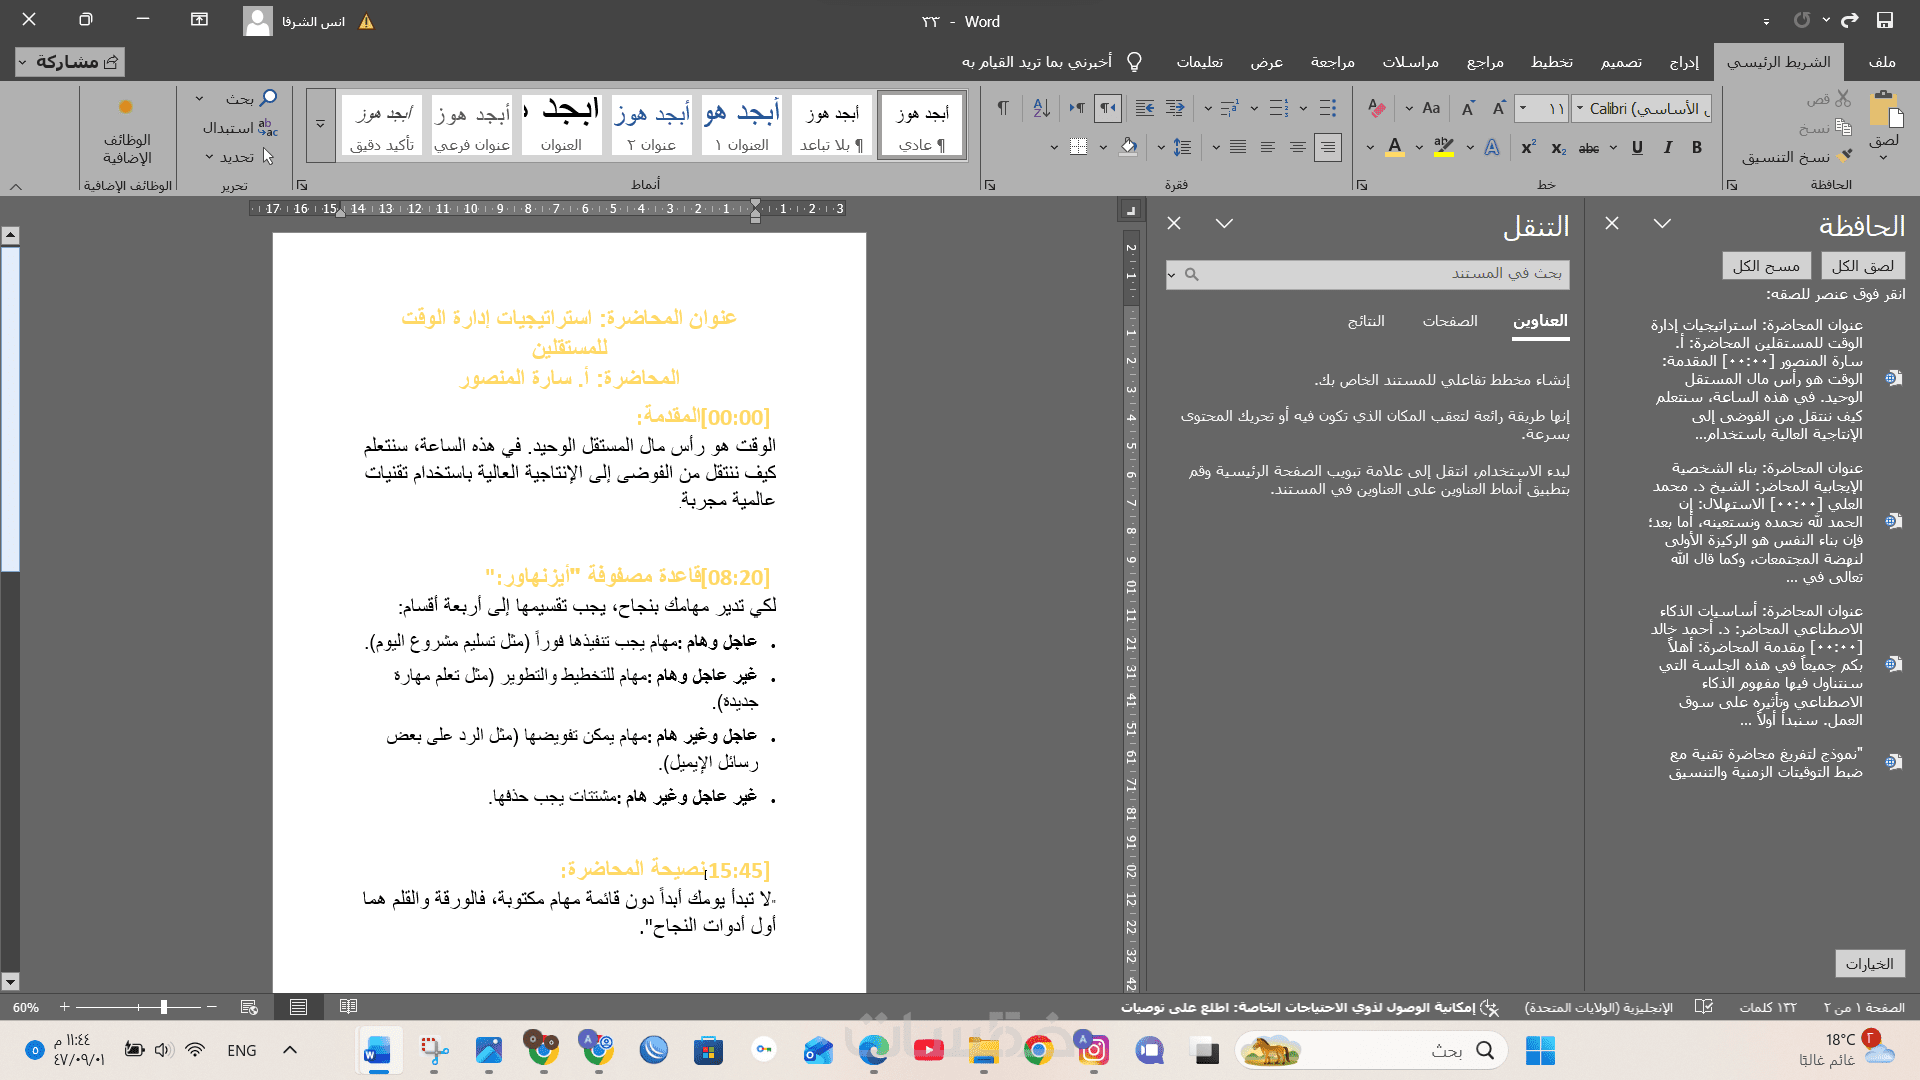1920x1080 pixels.
Task: Click the clear all formatting icon
Action: [x=1377, y=108]
